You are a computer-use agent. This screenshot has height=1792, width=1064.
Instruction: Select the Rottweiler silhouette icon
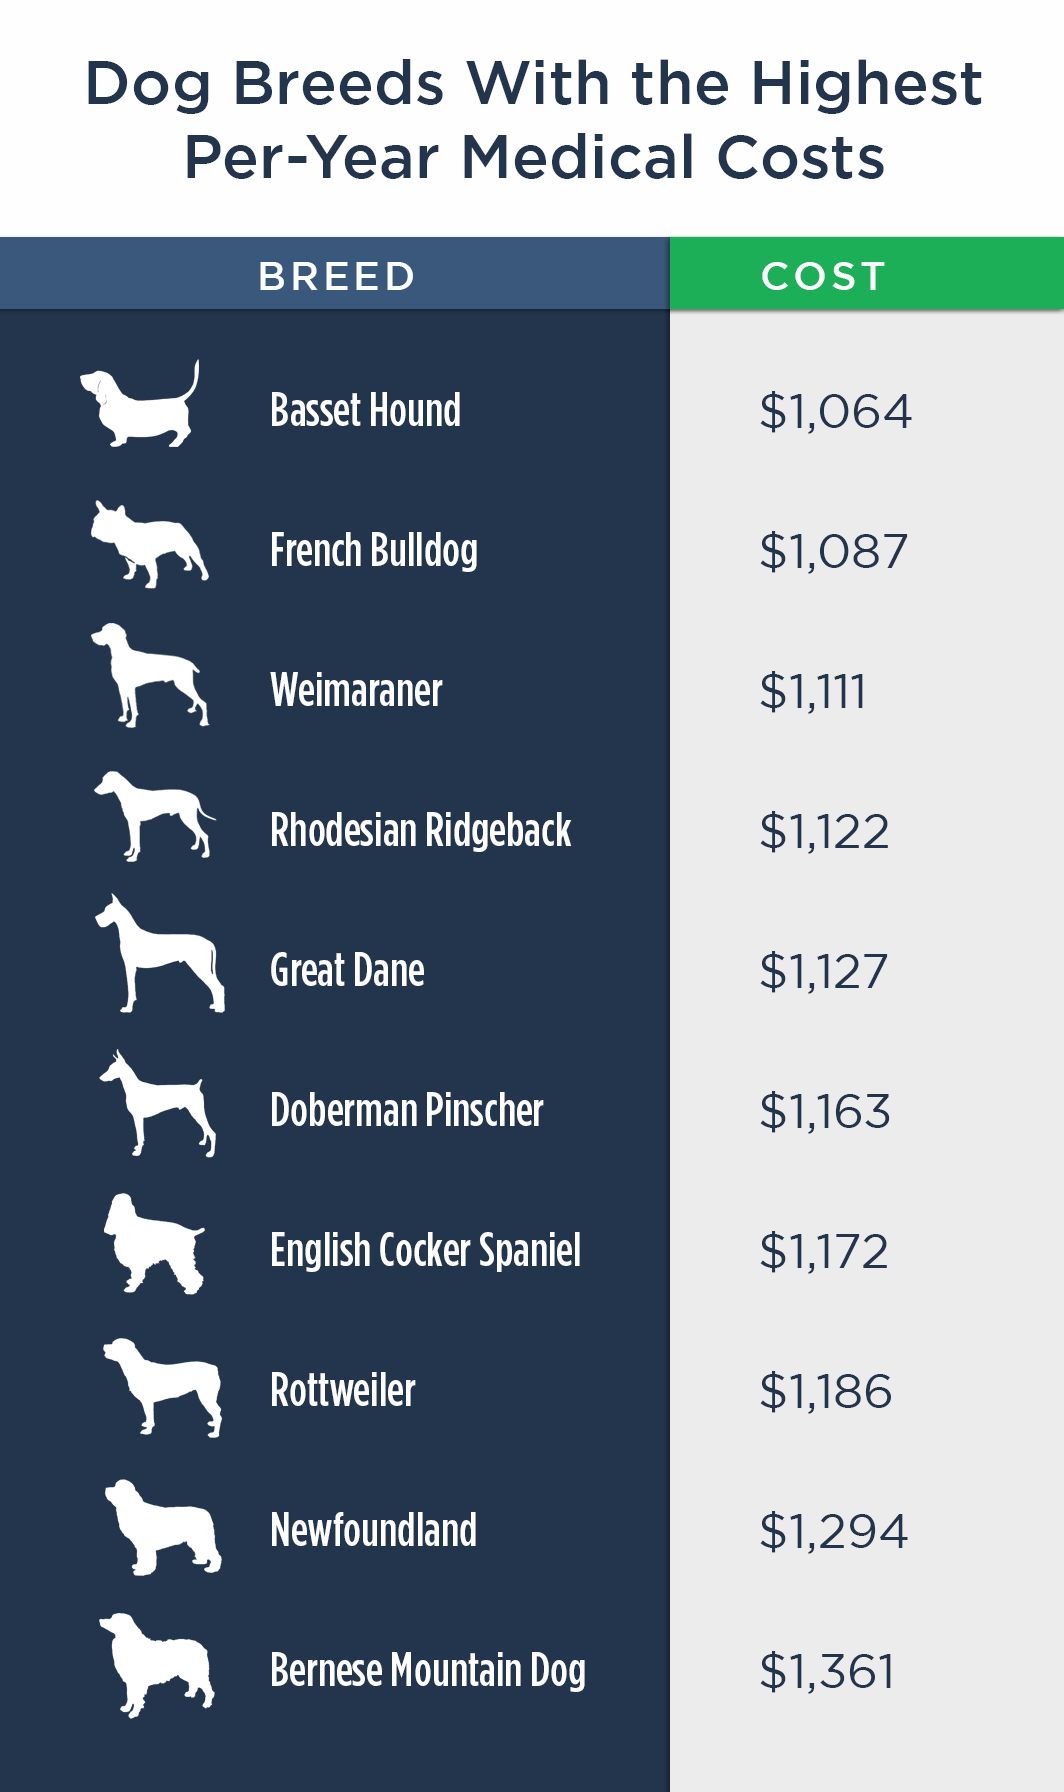(x=162, y=1387)
